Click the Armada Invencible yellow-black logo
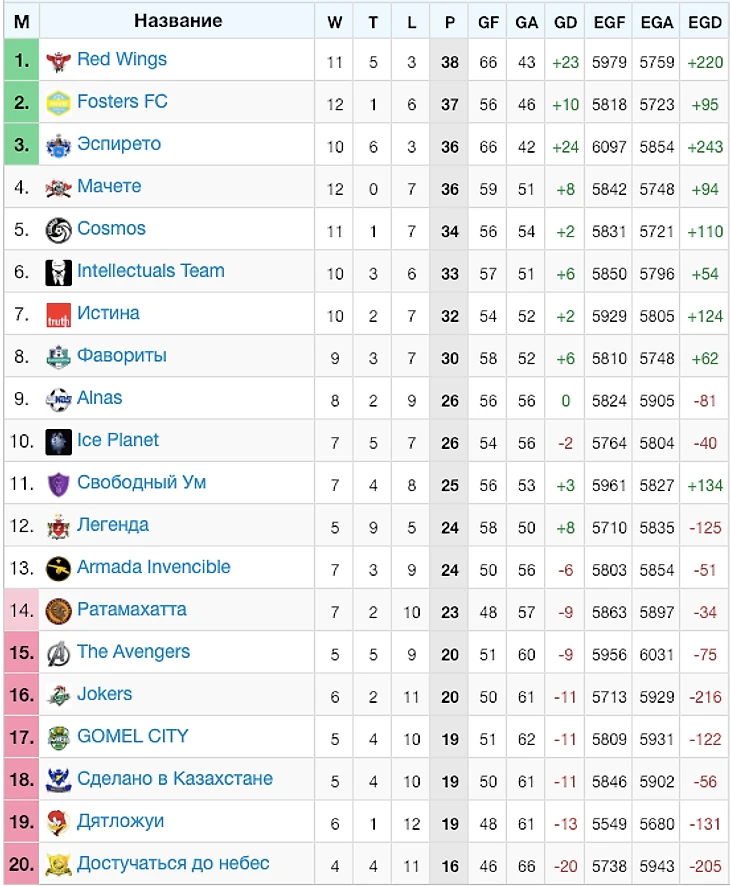This screenshot has height=886, width=730. (x=58, y=569)
